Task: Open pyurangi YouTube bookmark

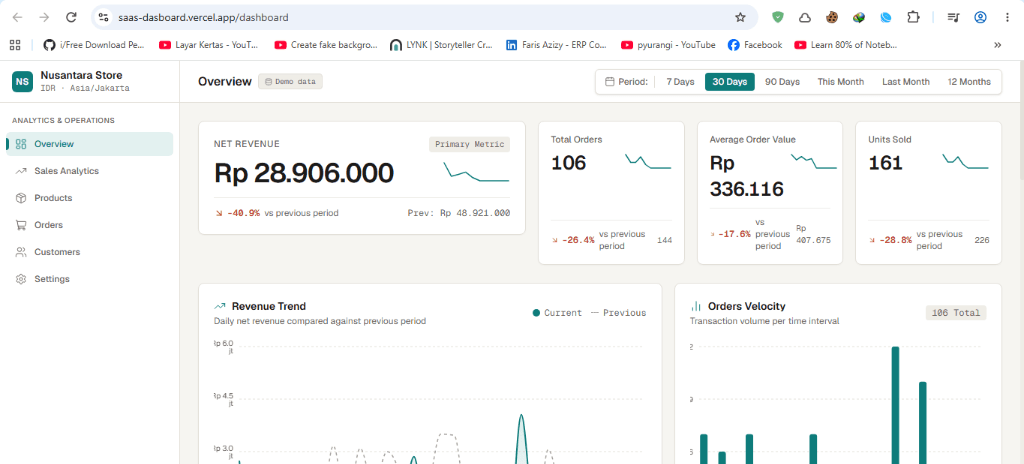Action: (668, 45)
